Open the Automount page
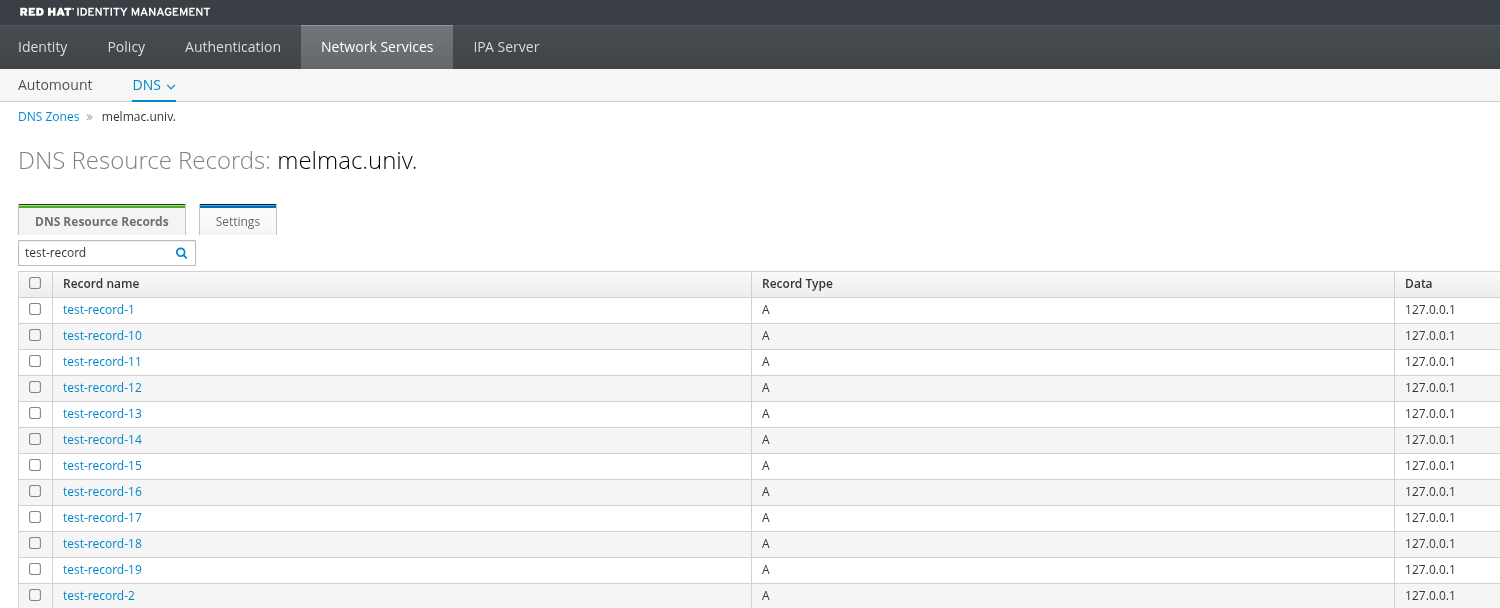 (x=55, y=85)
